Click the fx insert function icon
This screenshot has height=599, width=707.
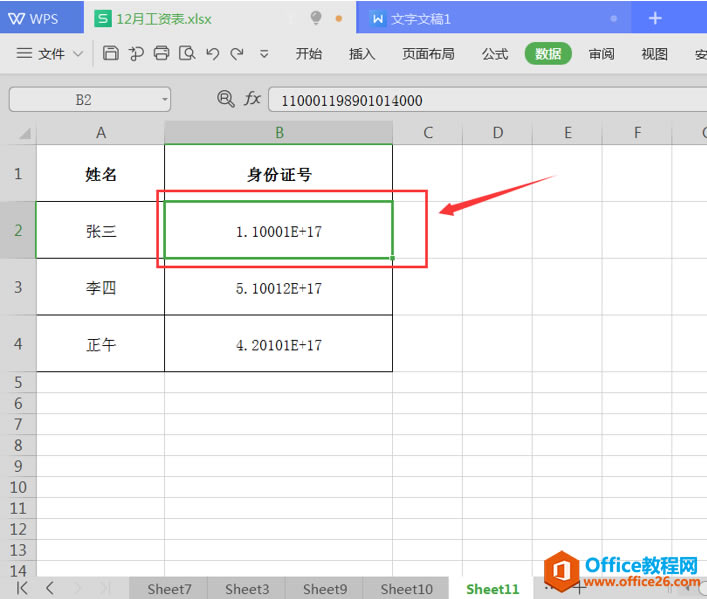252,98
